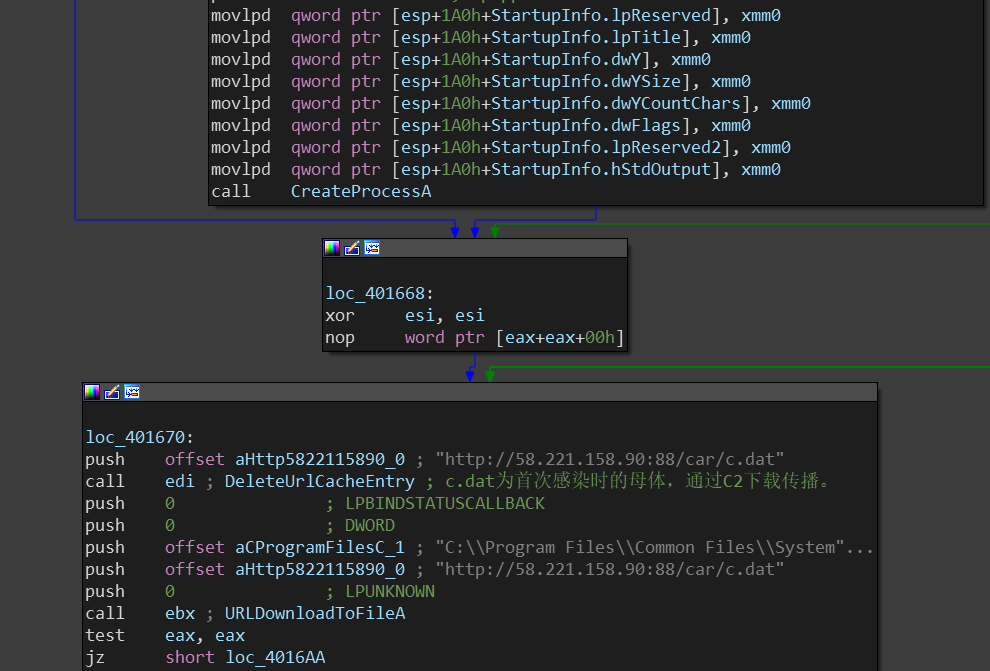Select the StartupInfo.dwY operand
The width and height of the screenshot is (990, 671).
tap(566, 59)
